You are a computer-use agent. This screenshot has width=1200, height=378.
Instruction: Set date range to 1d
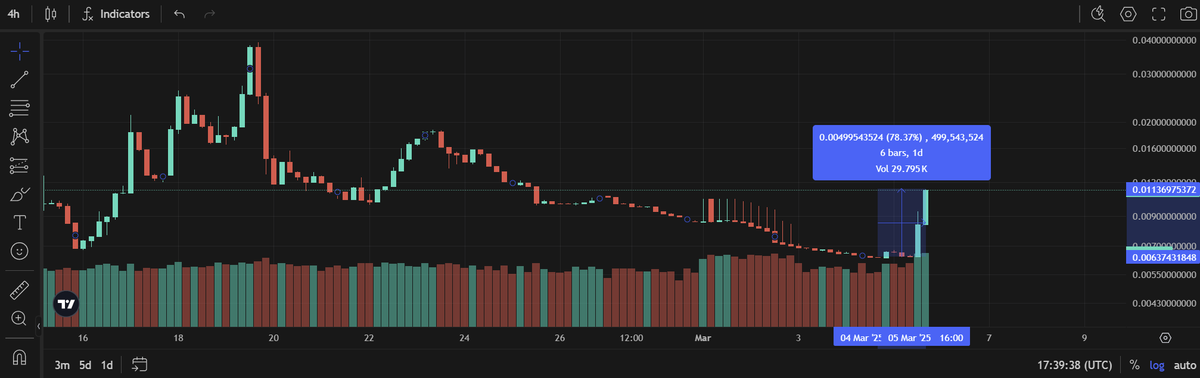(x=107, y=364)
